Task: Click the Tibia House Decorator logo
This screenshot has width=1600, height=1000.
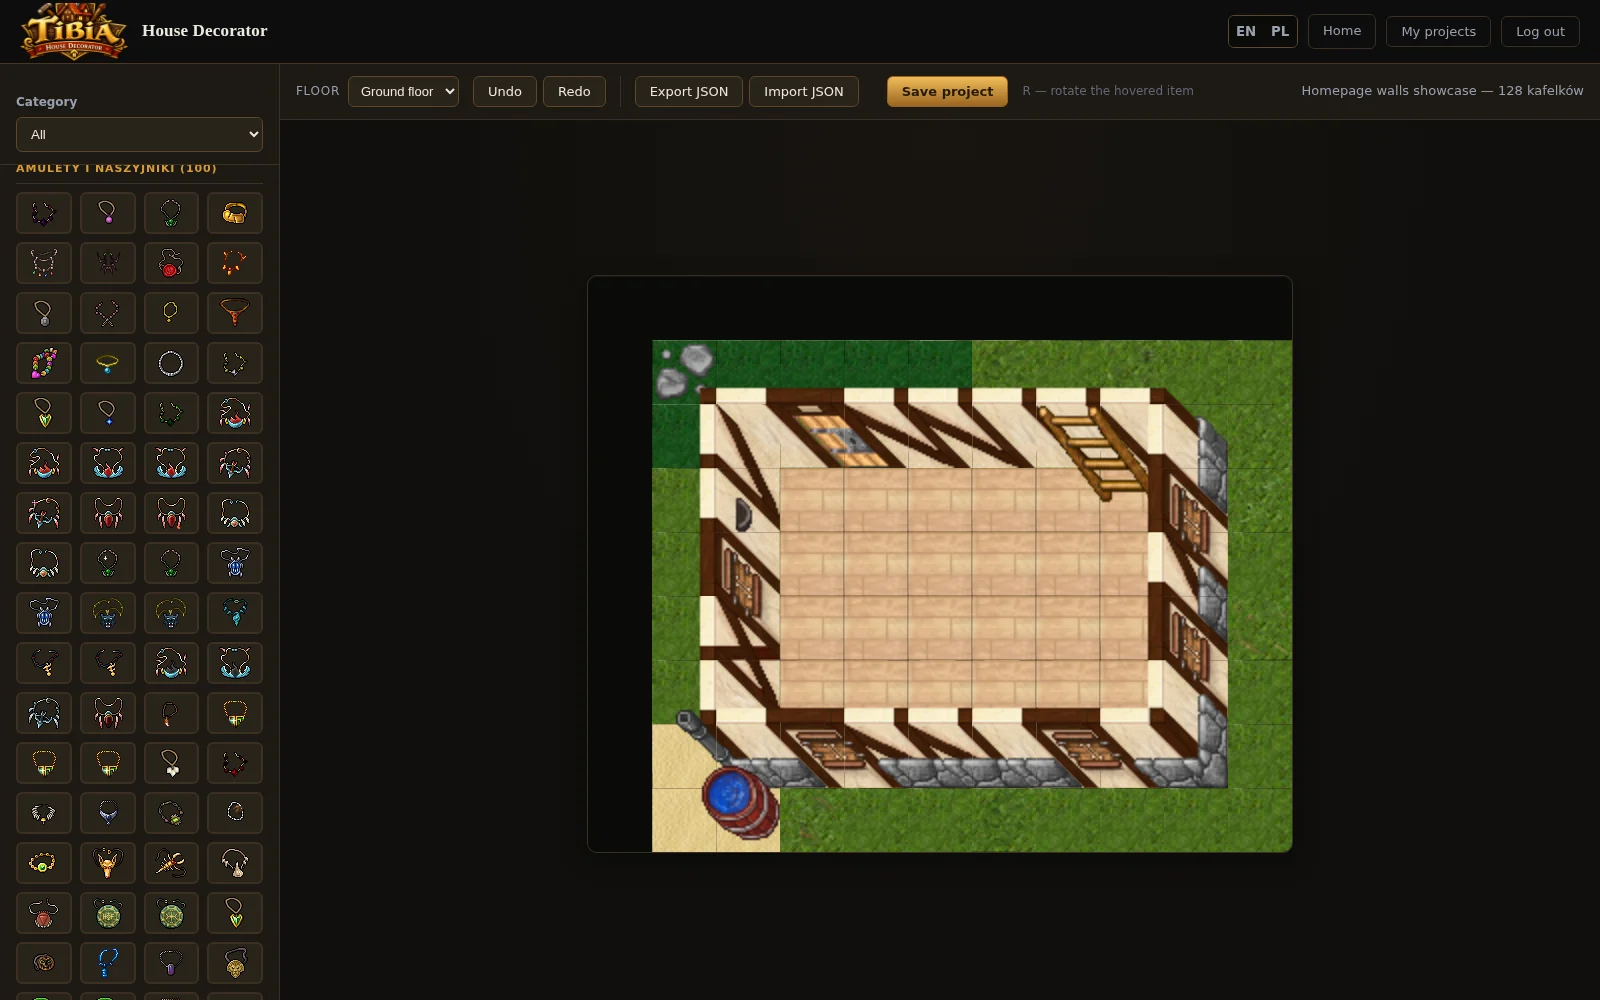Action: coord(74,31)
